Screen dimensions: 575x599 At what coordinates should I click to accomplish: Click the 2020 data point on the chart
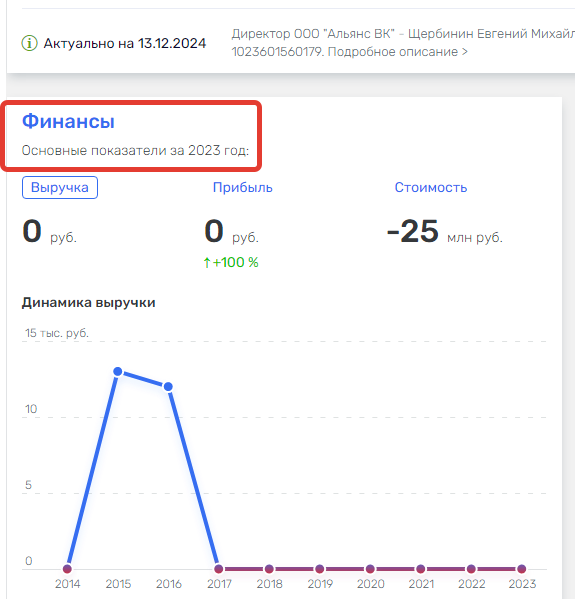[x=370, y=569]
